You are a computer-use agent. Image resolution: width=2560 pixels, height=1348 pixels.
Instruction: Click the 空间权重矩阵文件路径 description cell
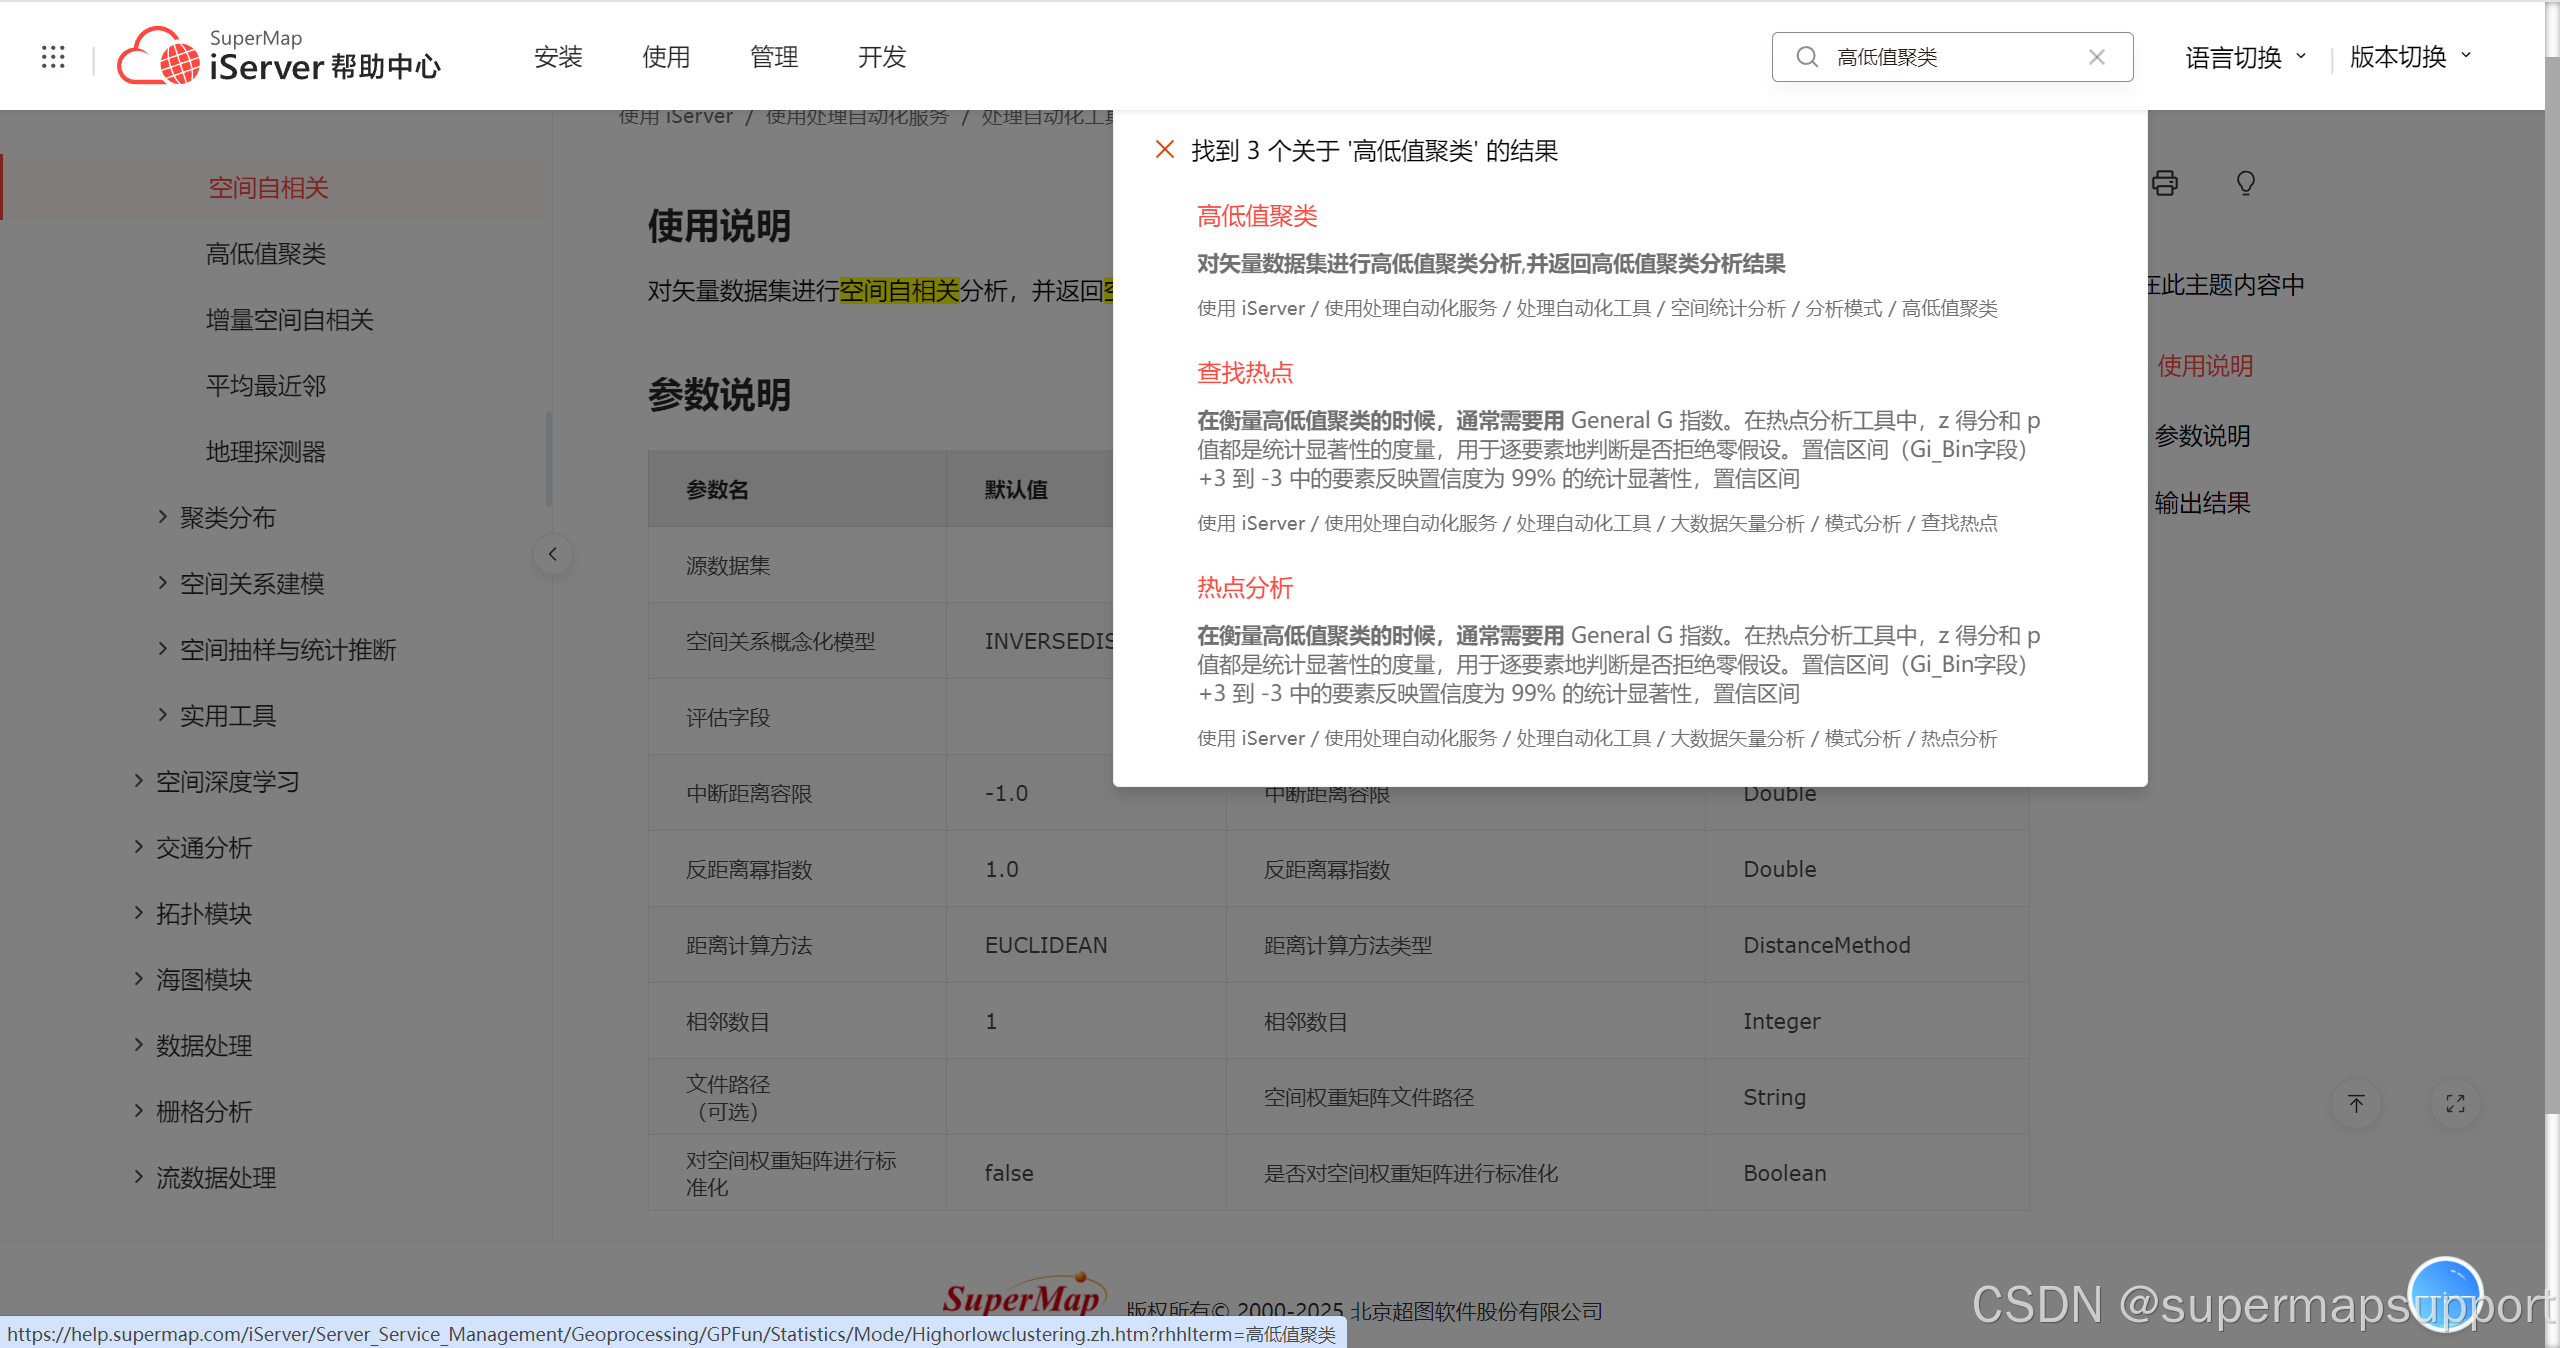(x=1466, y=1097)
